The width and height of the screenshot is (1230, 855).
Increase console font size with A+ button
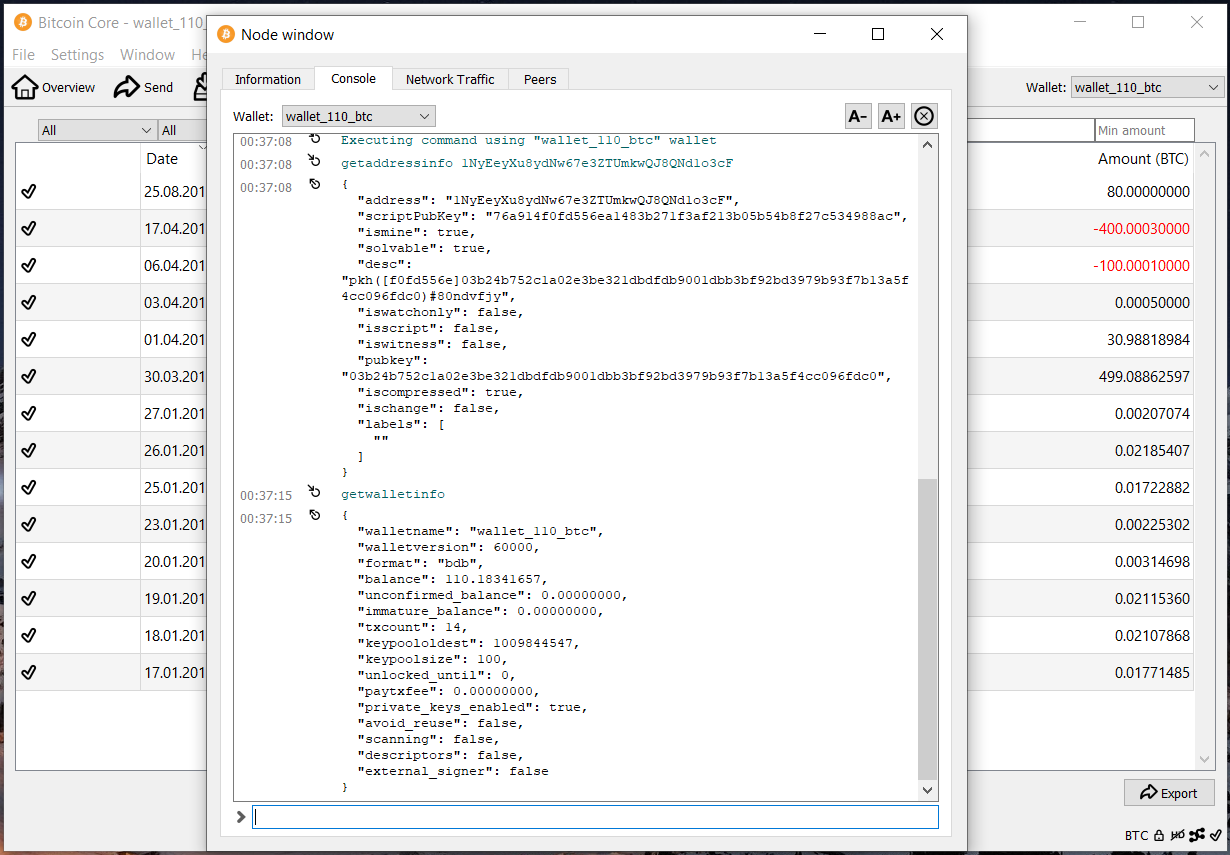891,116
